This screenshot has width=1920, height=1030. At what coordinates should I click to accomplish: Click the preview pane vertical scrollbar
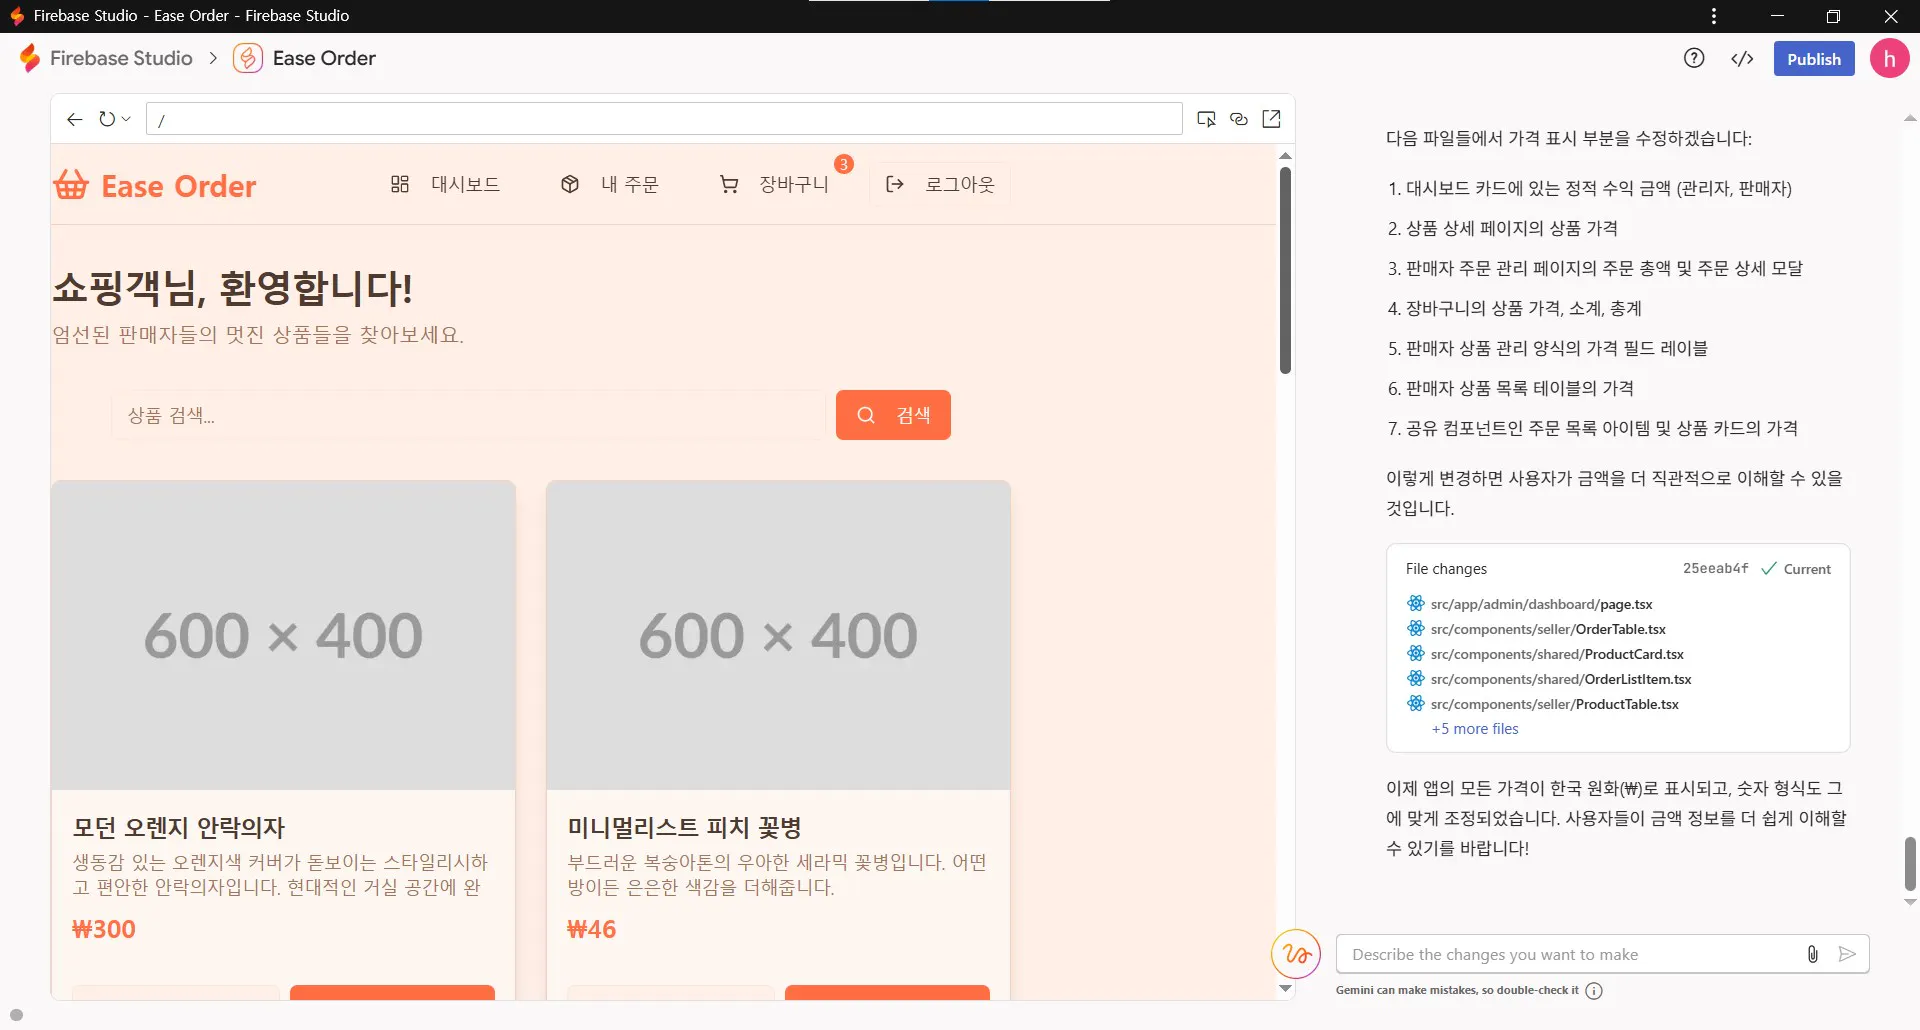[1285, 270]
